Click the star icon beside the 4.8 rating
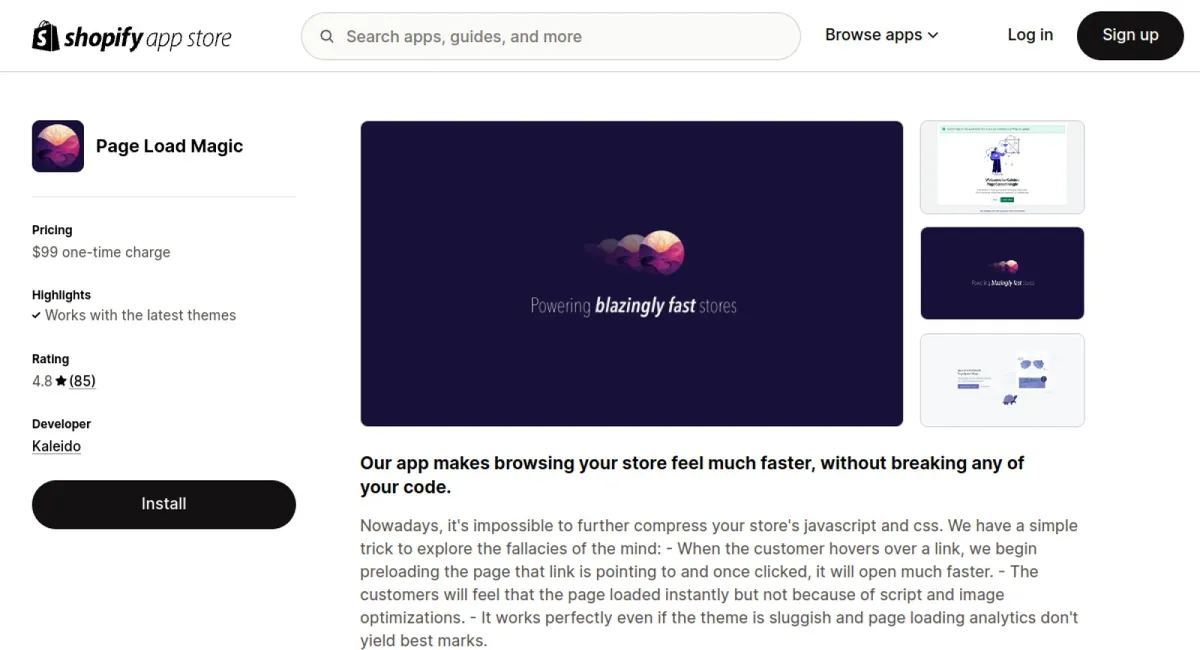Image resolution: width=1200 pixels, height=650 pixels. (x=61, y=381)
